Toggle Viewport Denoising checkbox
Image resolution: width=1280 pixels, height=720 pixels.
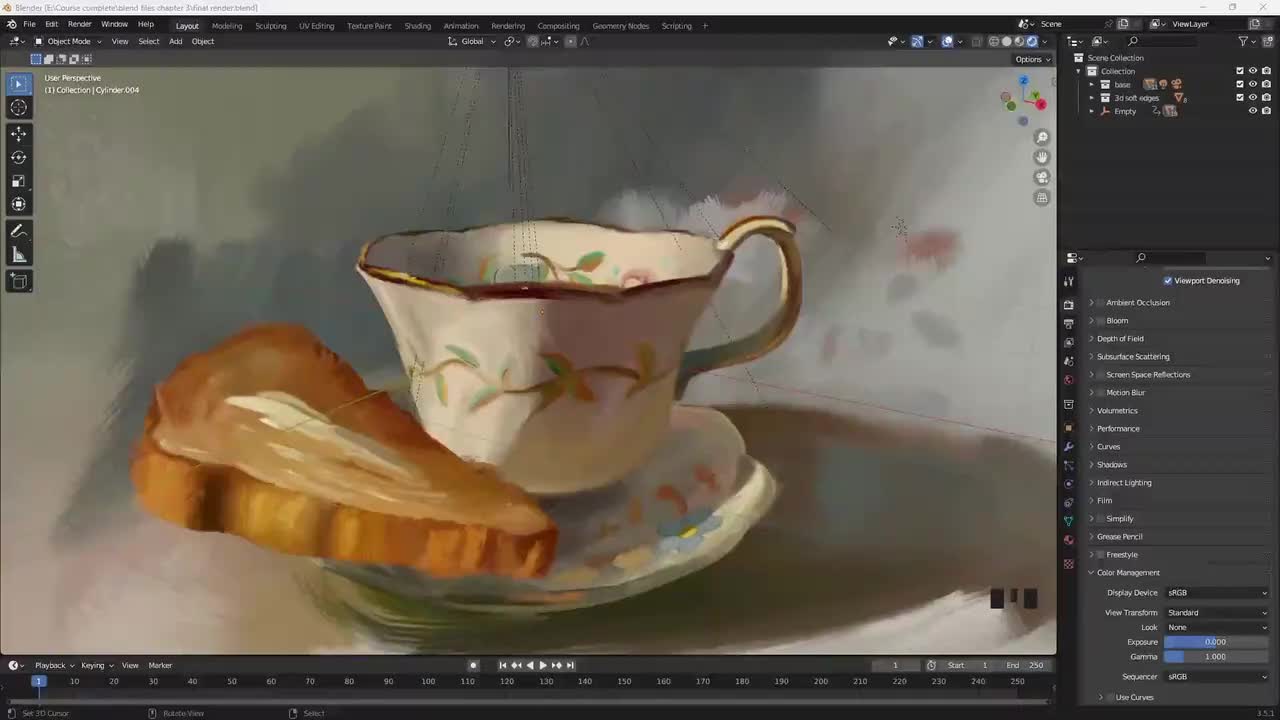coord(1168,281)
